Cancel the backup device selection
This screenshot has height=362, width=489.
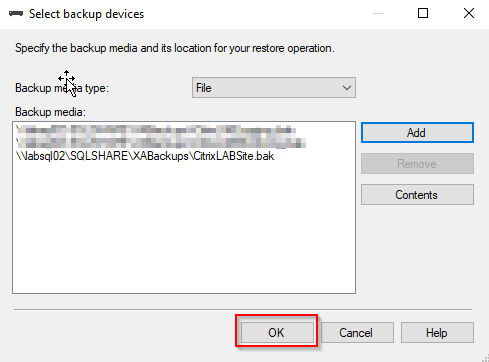(357, 332)
